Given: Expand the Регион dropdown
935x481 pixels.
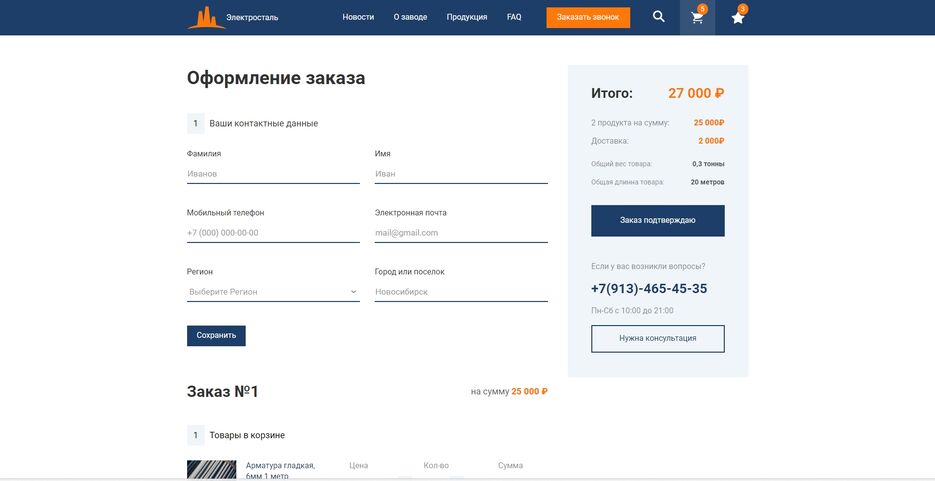Looking at the screenshot, I should point(273,292).
